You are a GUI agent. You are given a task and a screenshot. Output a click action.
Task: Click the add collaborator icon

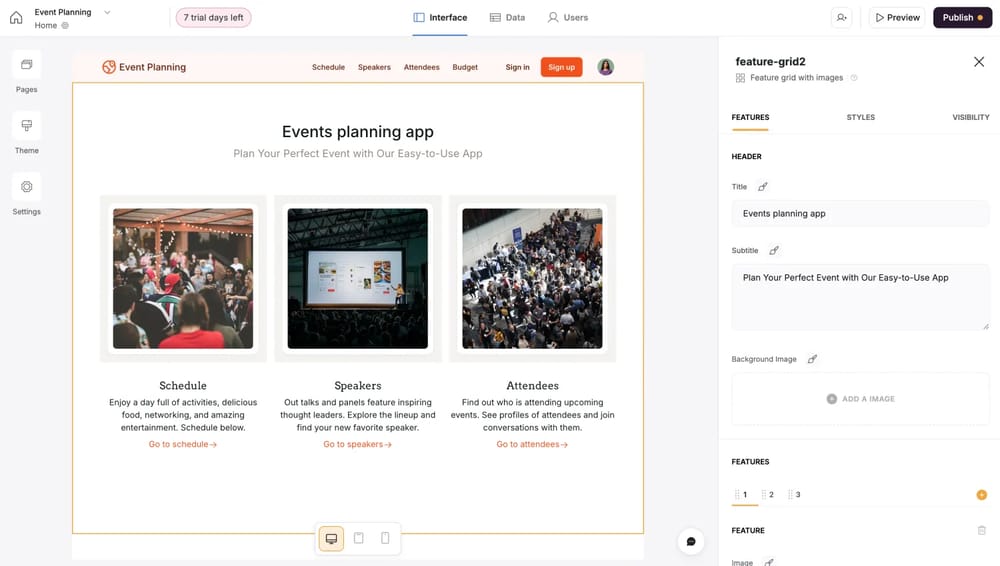(x=842, y=17)
